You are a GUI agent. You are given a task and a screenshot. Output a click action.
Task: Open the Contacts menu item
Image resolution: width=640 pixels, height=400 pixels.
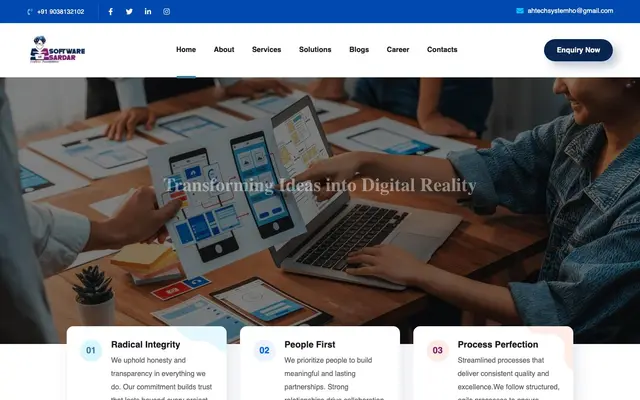[442, 49]
